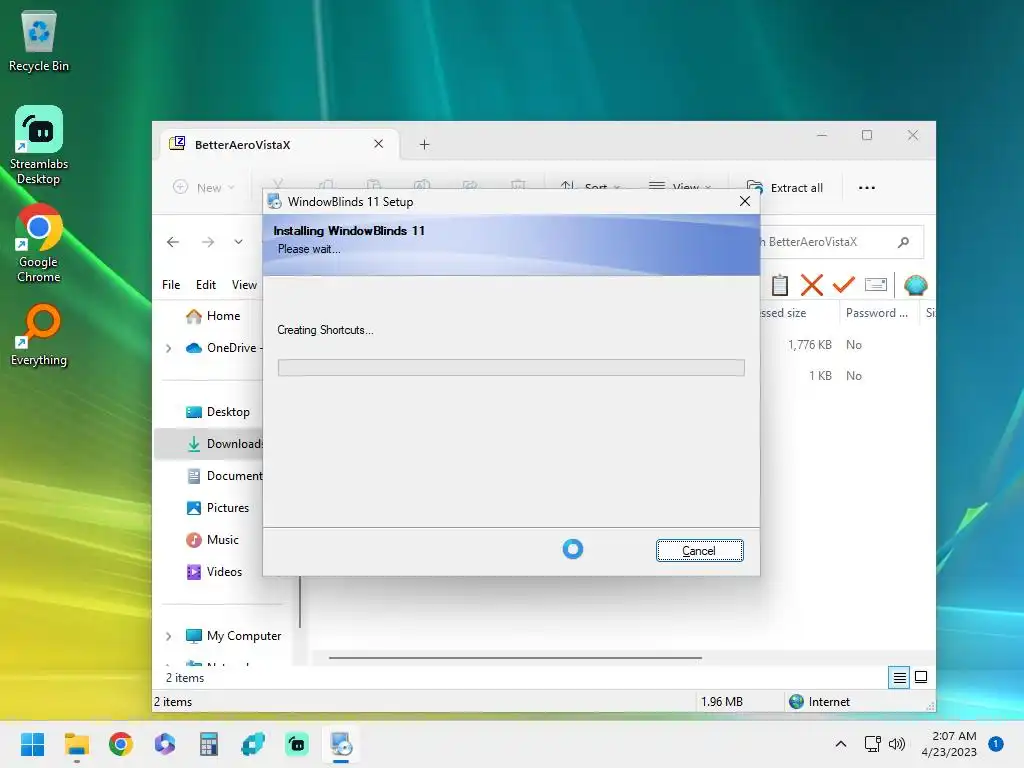Viewport: 1024px width, 768px height.
Task: Open Calculator from the taskbar
Action: (208, 744)
